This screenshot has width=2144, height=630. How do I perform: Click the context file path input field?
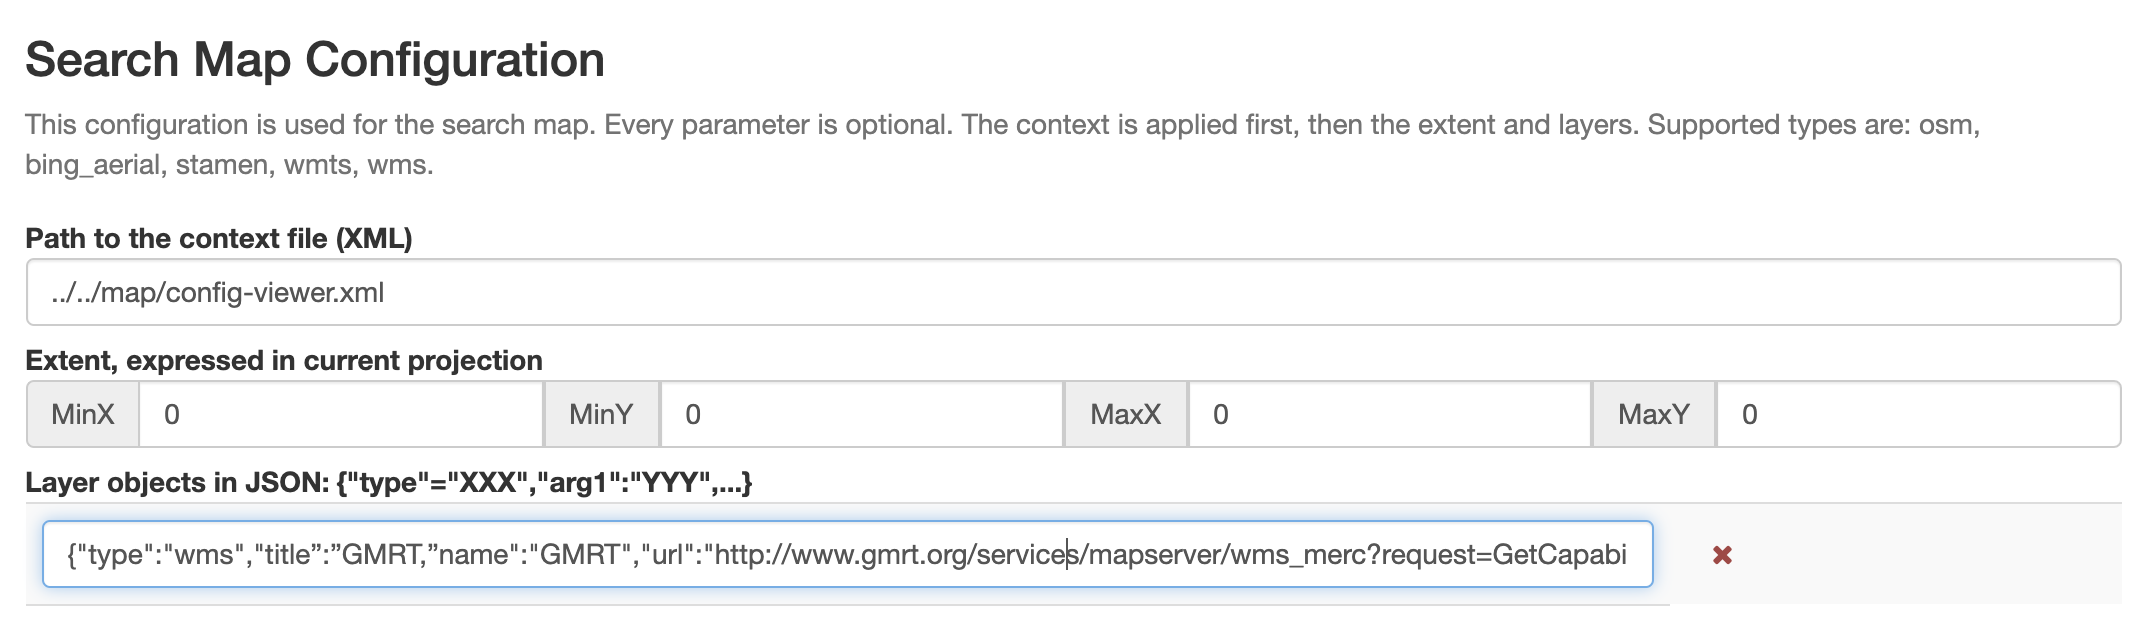1073,292
